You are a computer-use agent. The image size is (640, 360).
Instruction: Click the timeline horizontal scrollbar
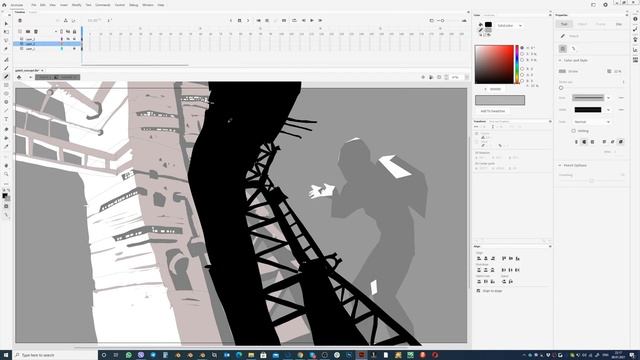(x=135, y=65)
